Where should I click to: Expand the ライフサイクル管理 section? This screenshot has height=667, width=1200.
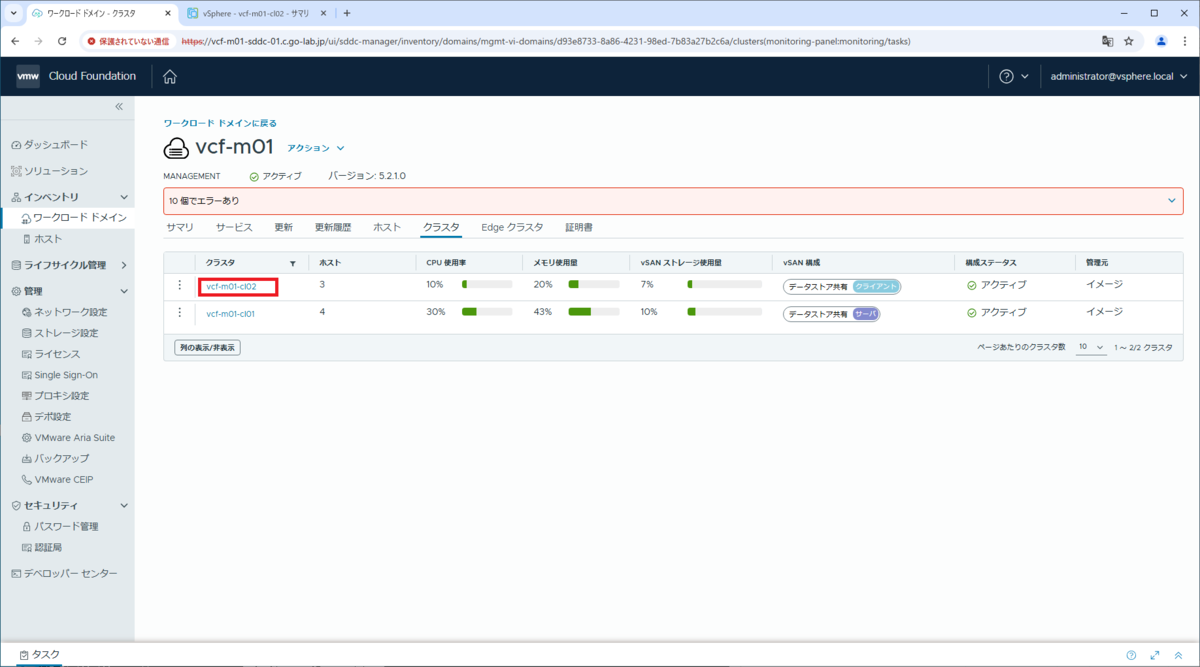[x=124, y=265]
